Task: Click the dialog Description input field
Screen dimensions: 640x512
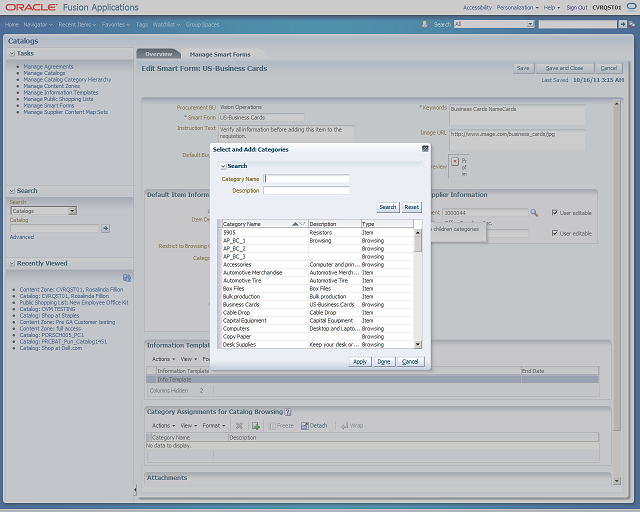Action: 306,190
